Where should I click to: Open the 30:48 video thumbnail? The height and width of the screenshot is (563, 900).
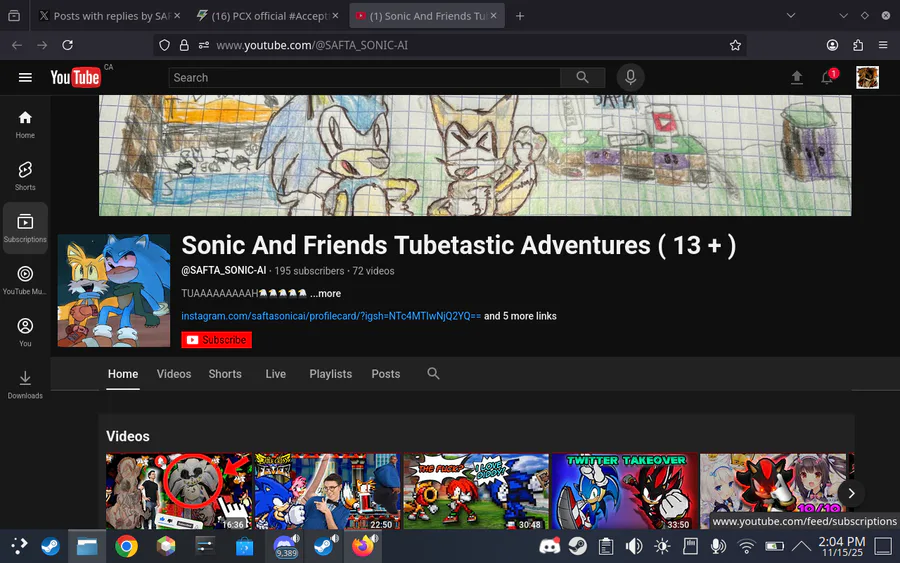pos(476,491)
